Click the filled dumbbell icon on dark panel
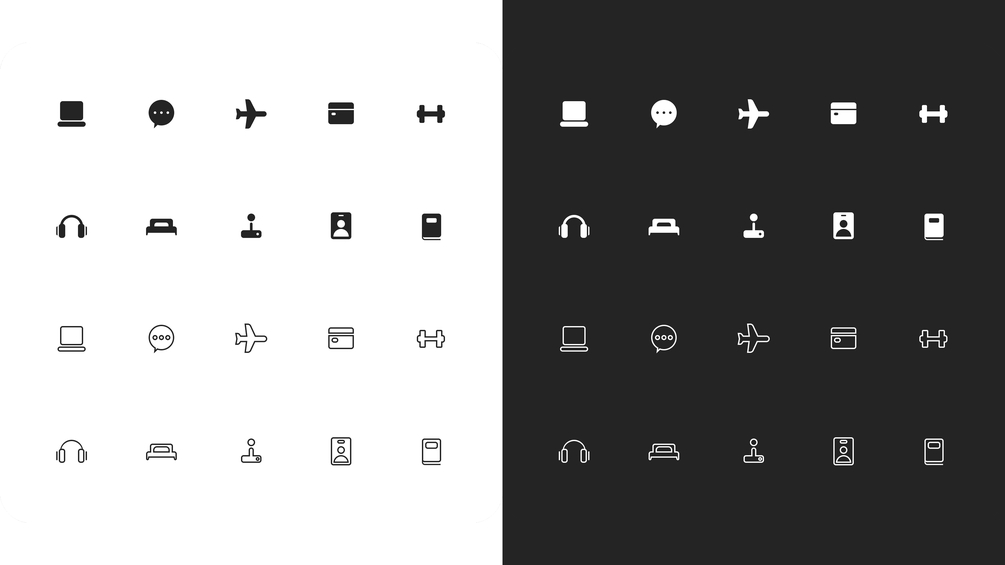Screen dimensions: 1005x565 [x=933, y=114]
